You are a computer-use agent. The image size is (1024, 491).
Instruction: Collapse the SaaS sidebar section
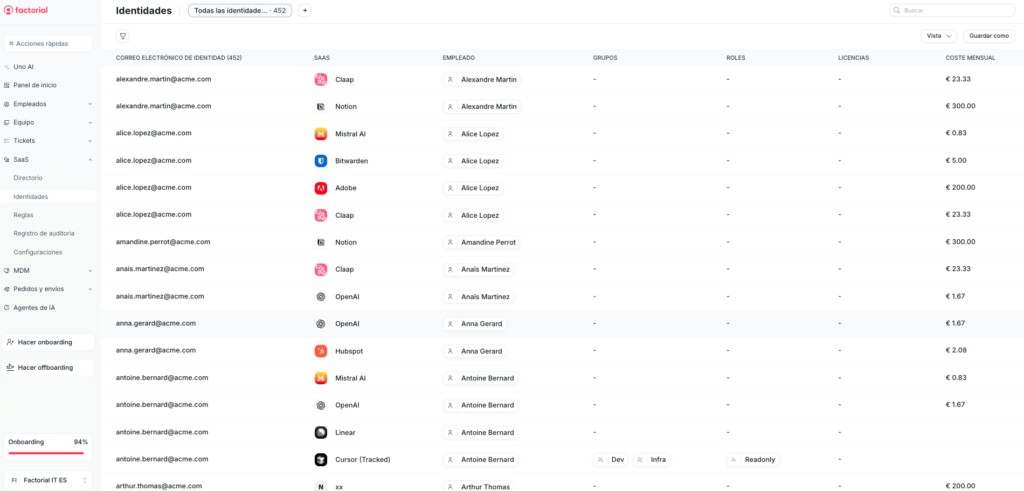(x=48, y=159)
